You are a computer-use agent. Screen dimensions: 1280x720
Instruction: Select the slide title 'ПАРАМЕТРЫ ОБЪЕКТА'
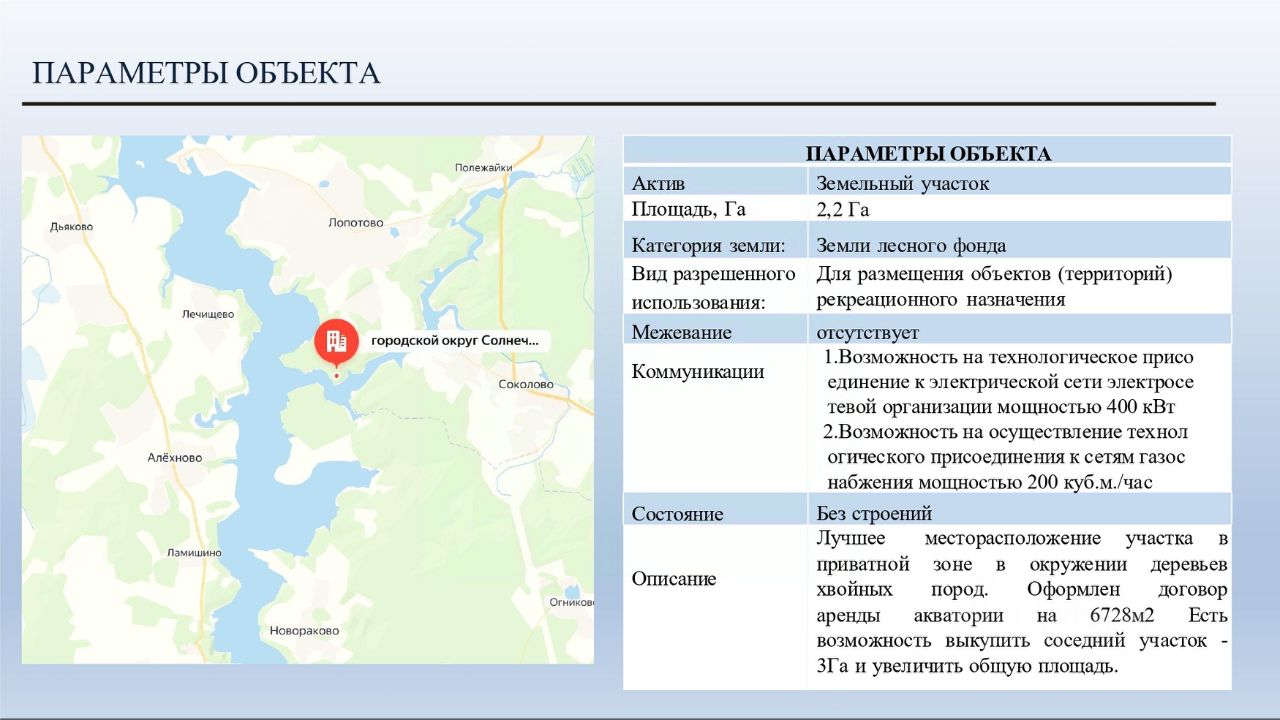(207, 73)
